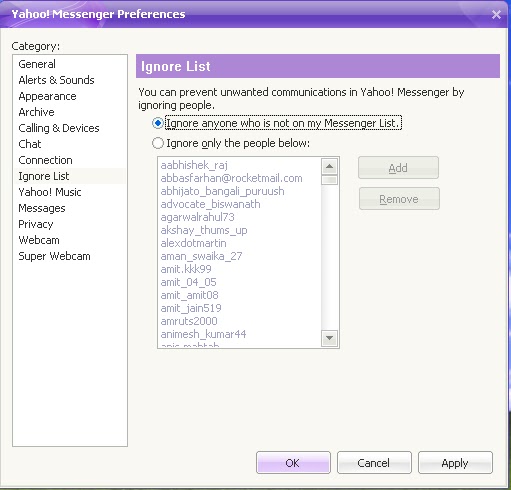
Task: Click the Add button
Action: pos(398,168)
